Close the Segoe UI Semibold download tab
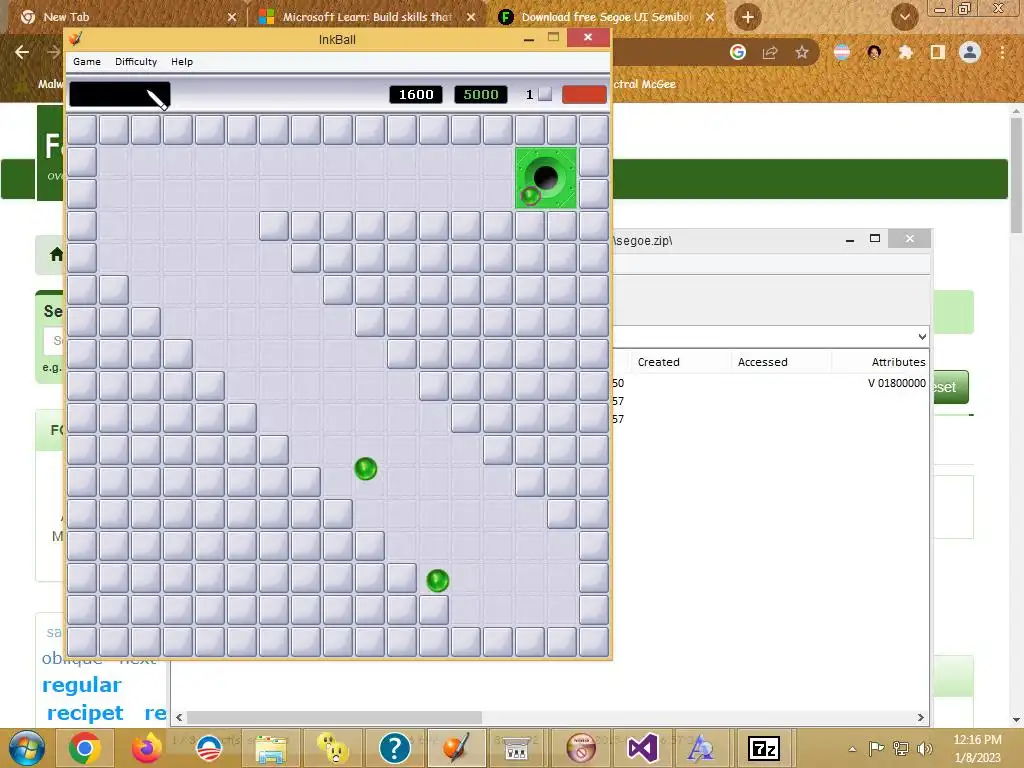Viewport: 1024px width, 768px height. (x=710, y=17)
